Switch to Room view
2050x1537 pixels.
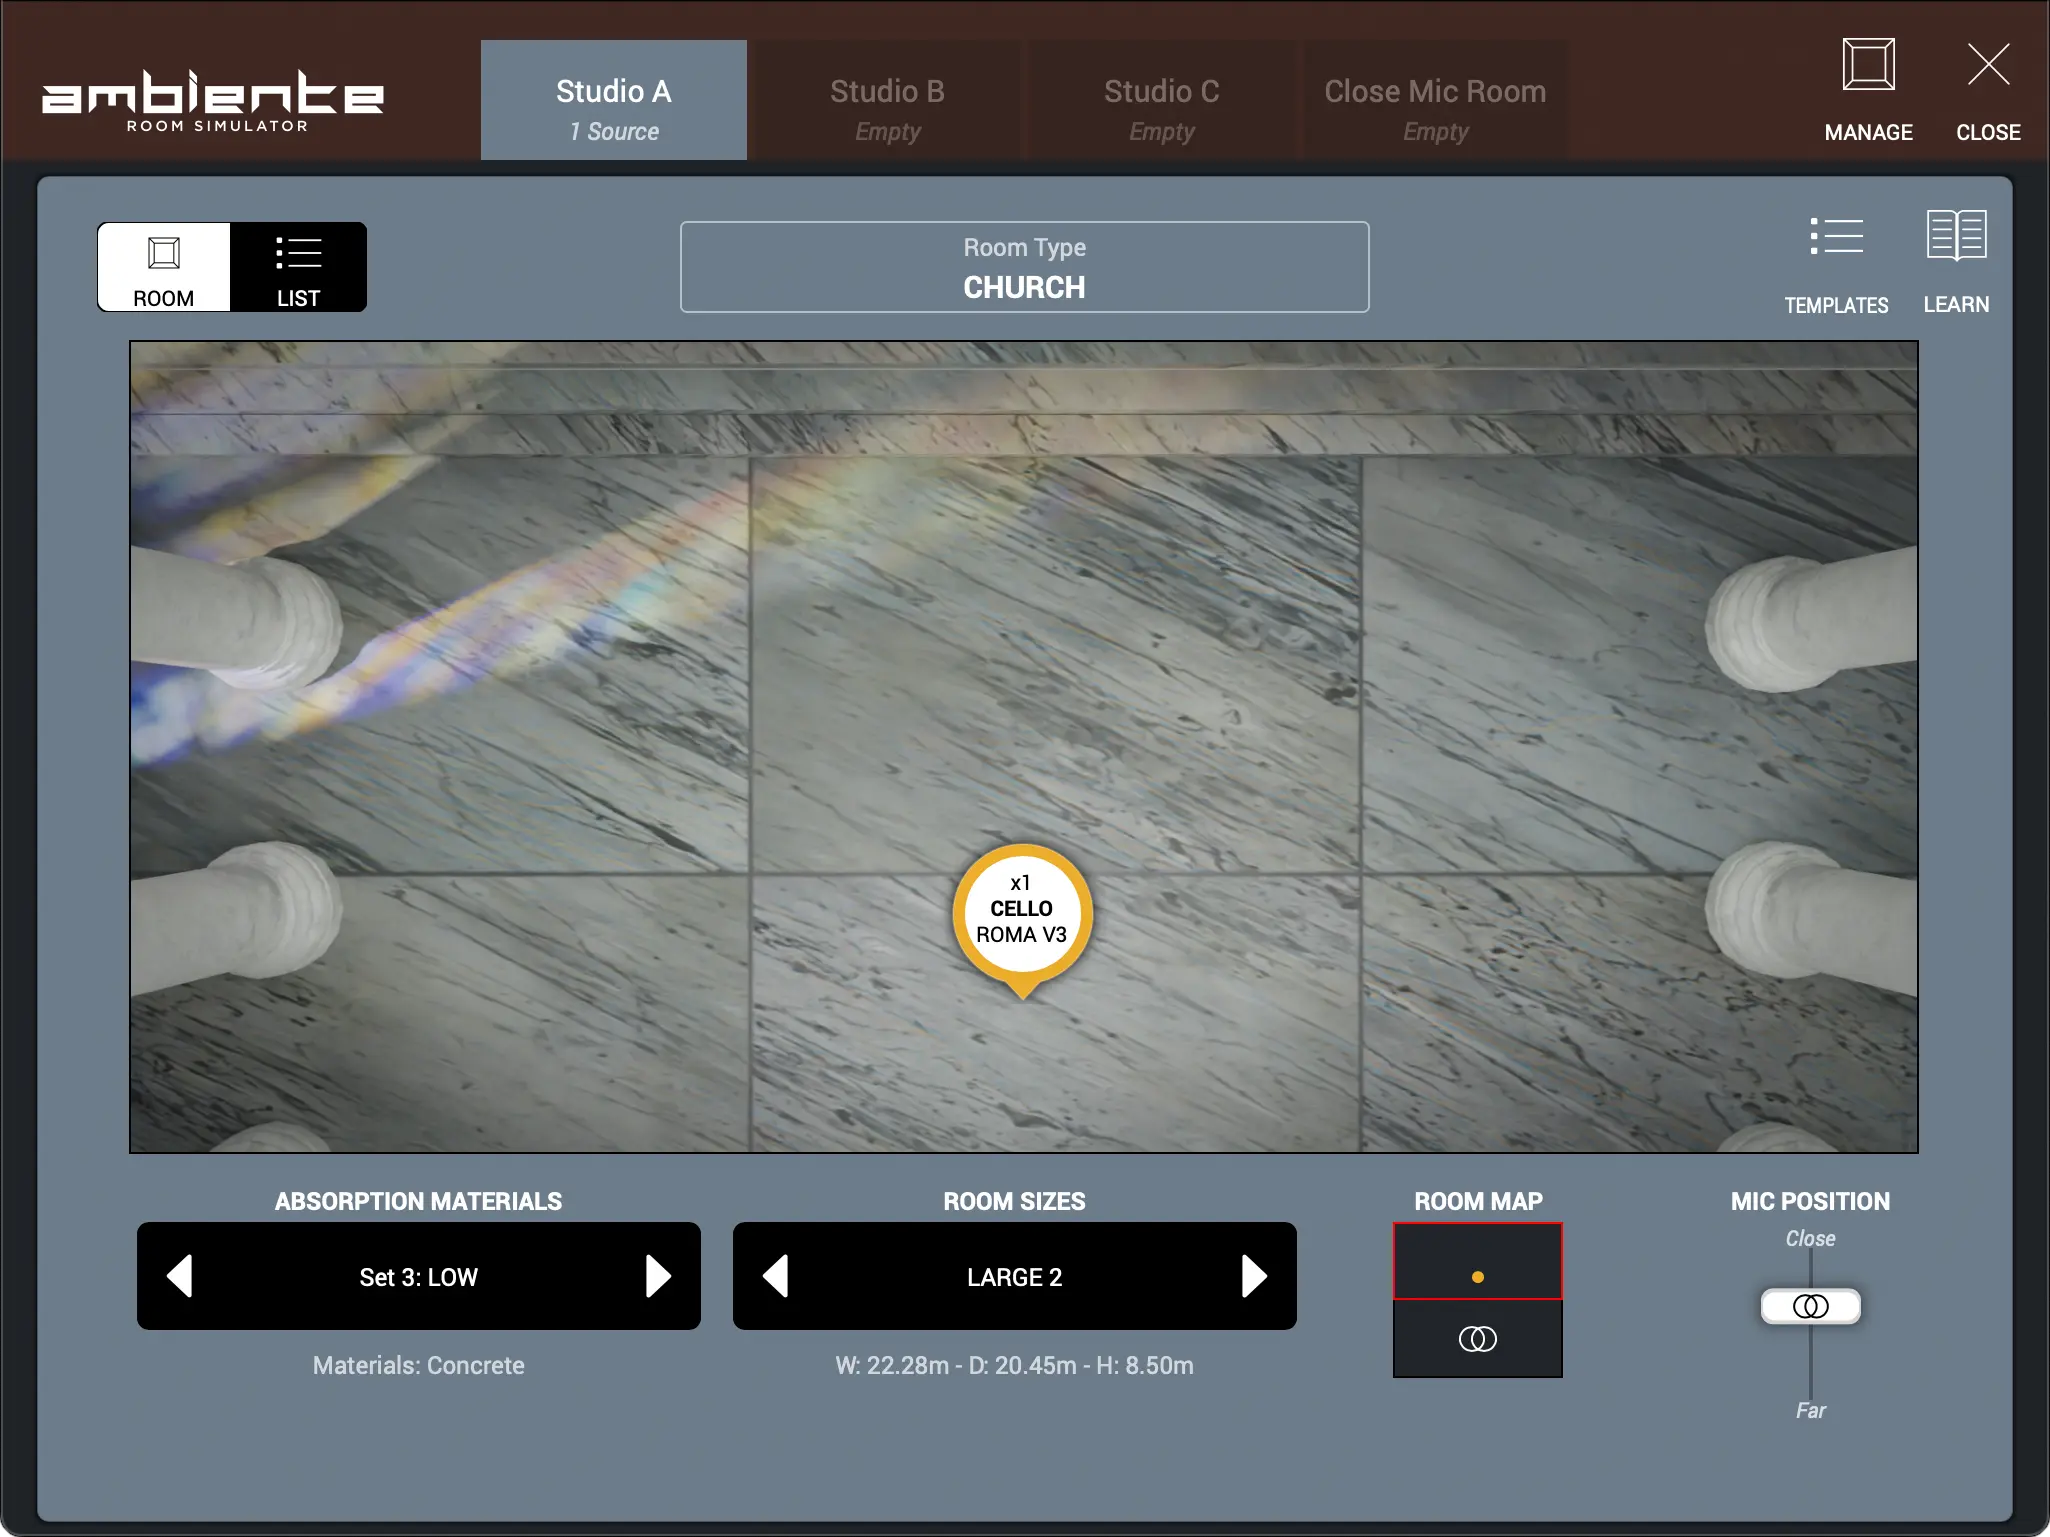[x=164, y=267]
